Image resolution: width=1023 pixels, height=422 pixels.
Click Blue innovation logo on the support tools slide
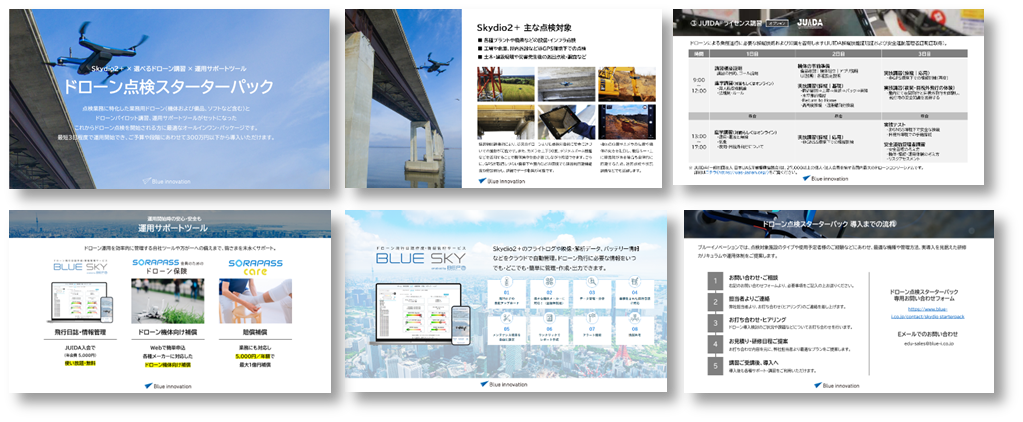(168, 385)
